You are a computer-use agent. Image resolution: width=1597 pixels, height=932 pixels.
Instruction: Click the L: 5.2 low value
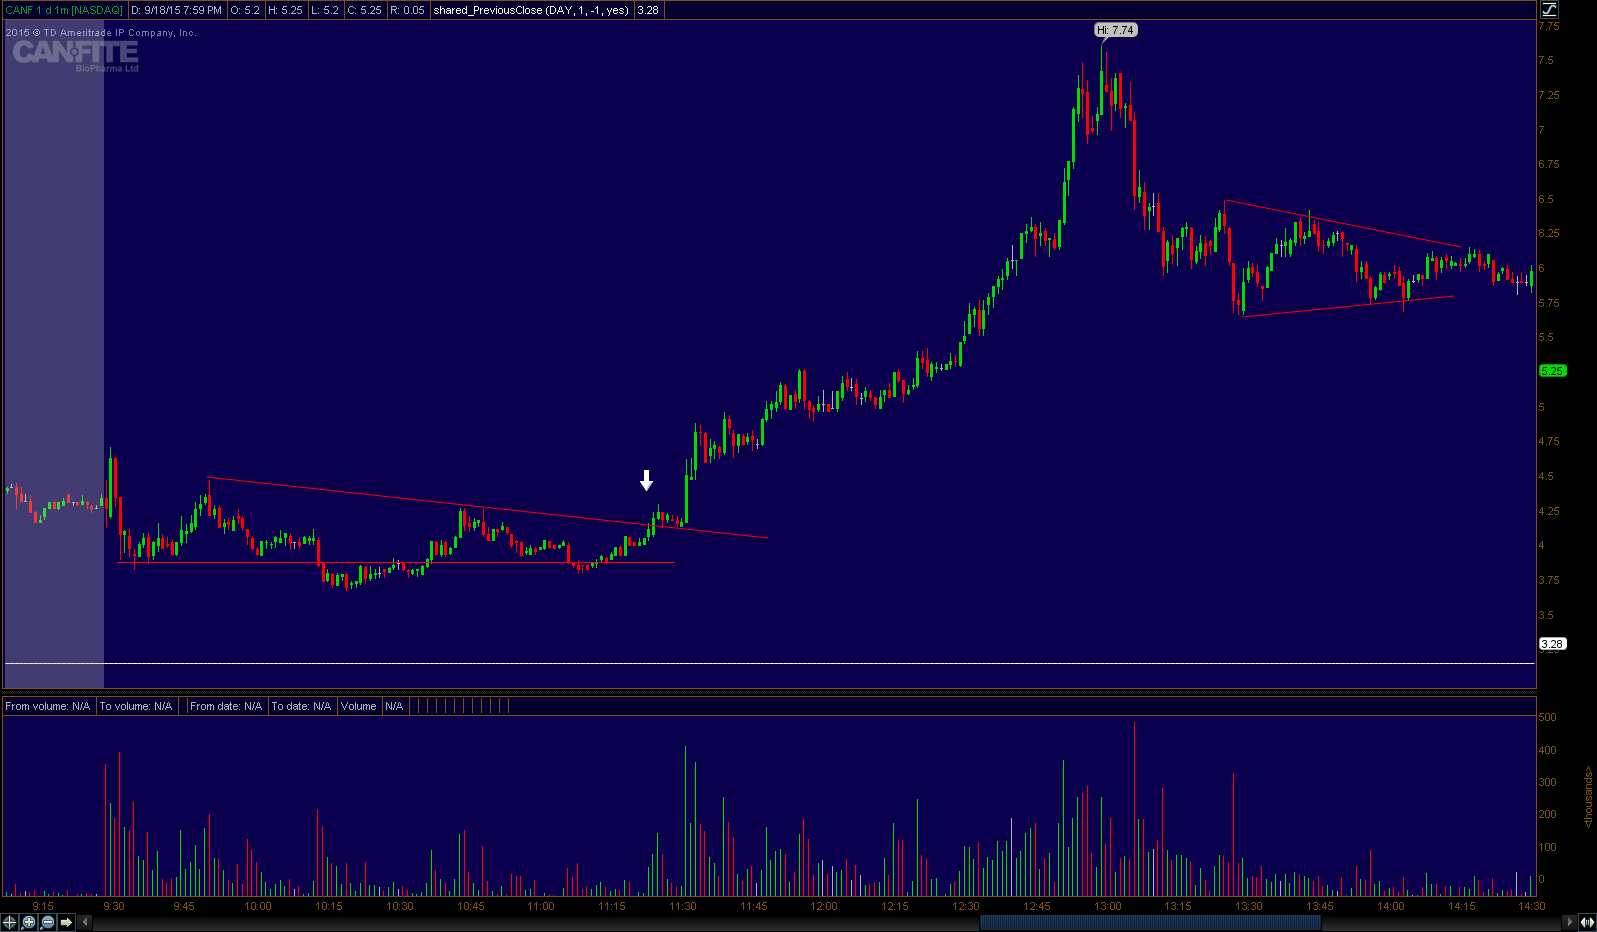(325, 10)
